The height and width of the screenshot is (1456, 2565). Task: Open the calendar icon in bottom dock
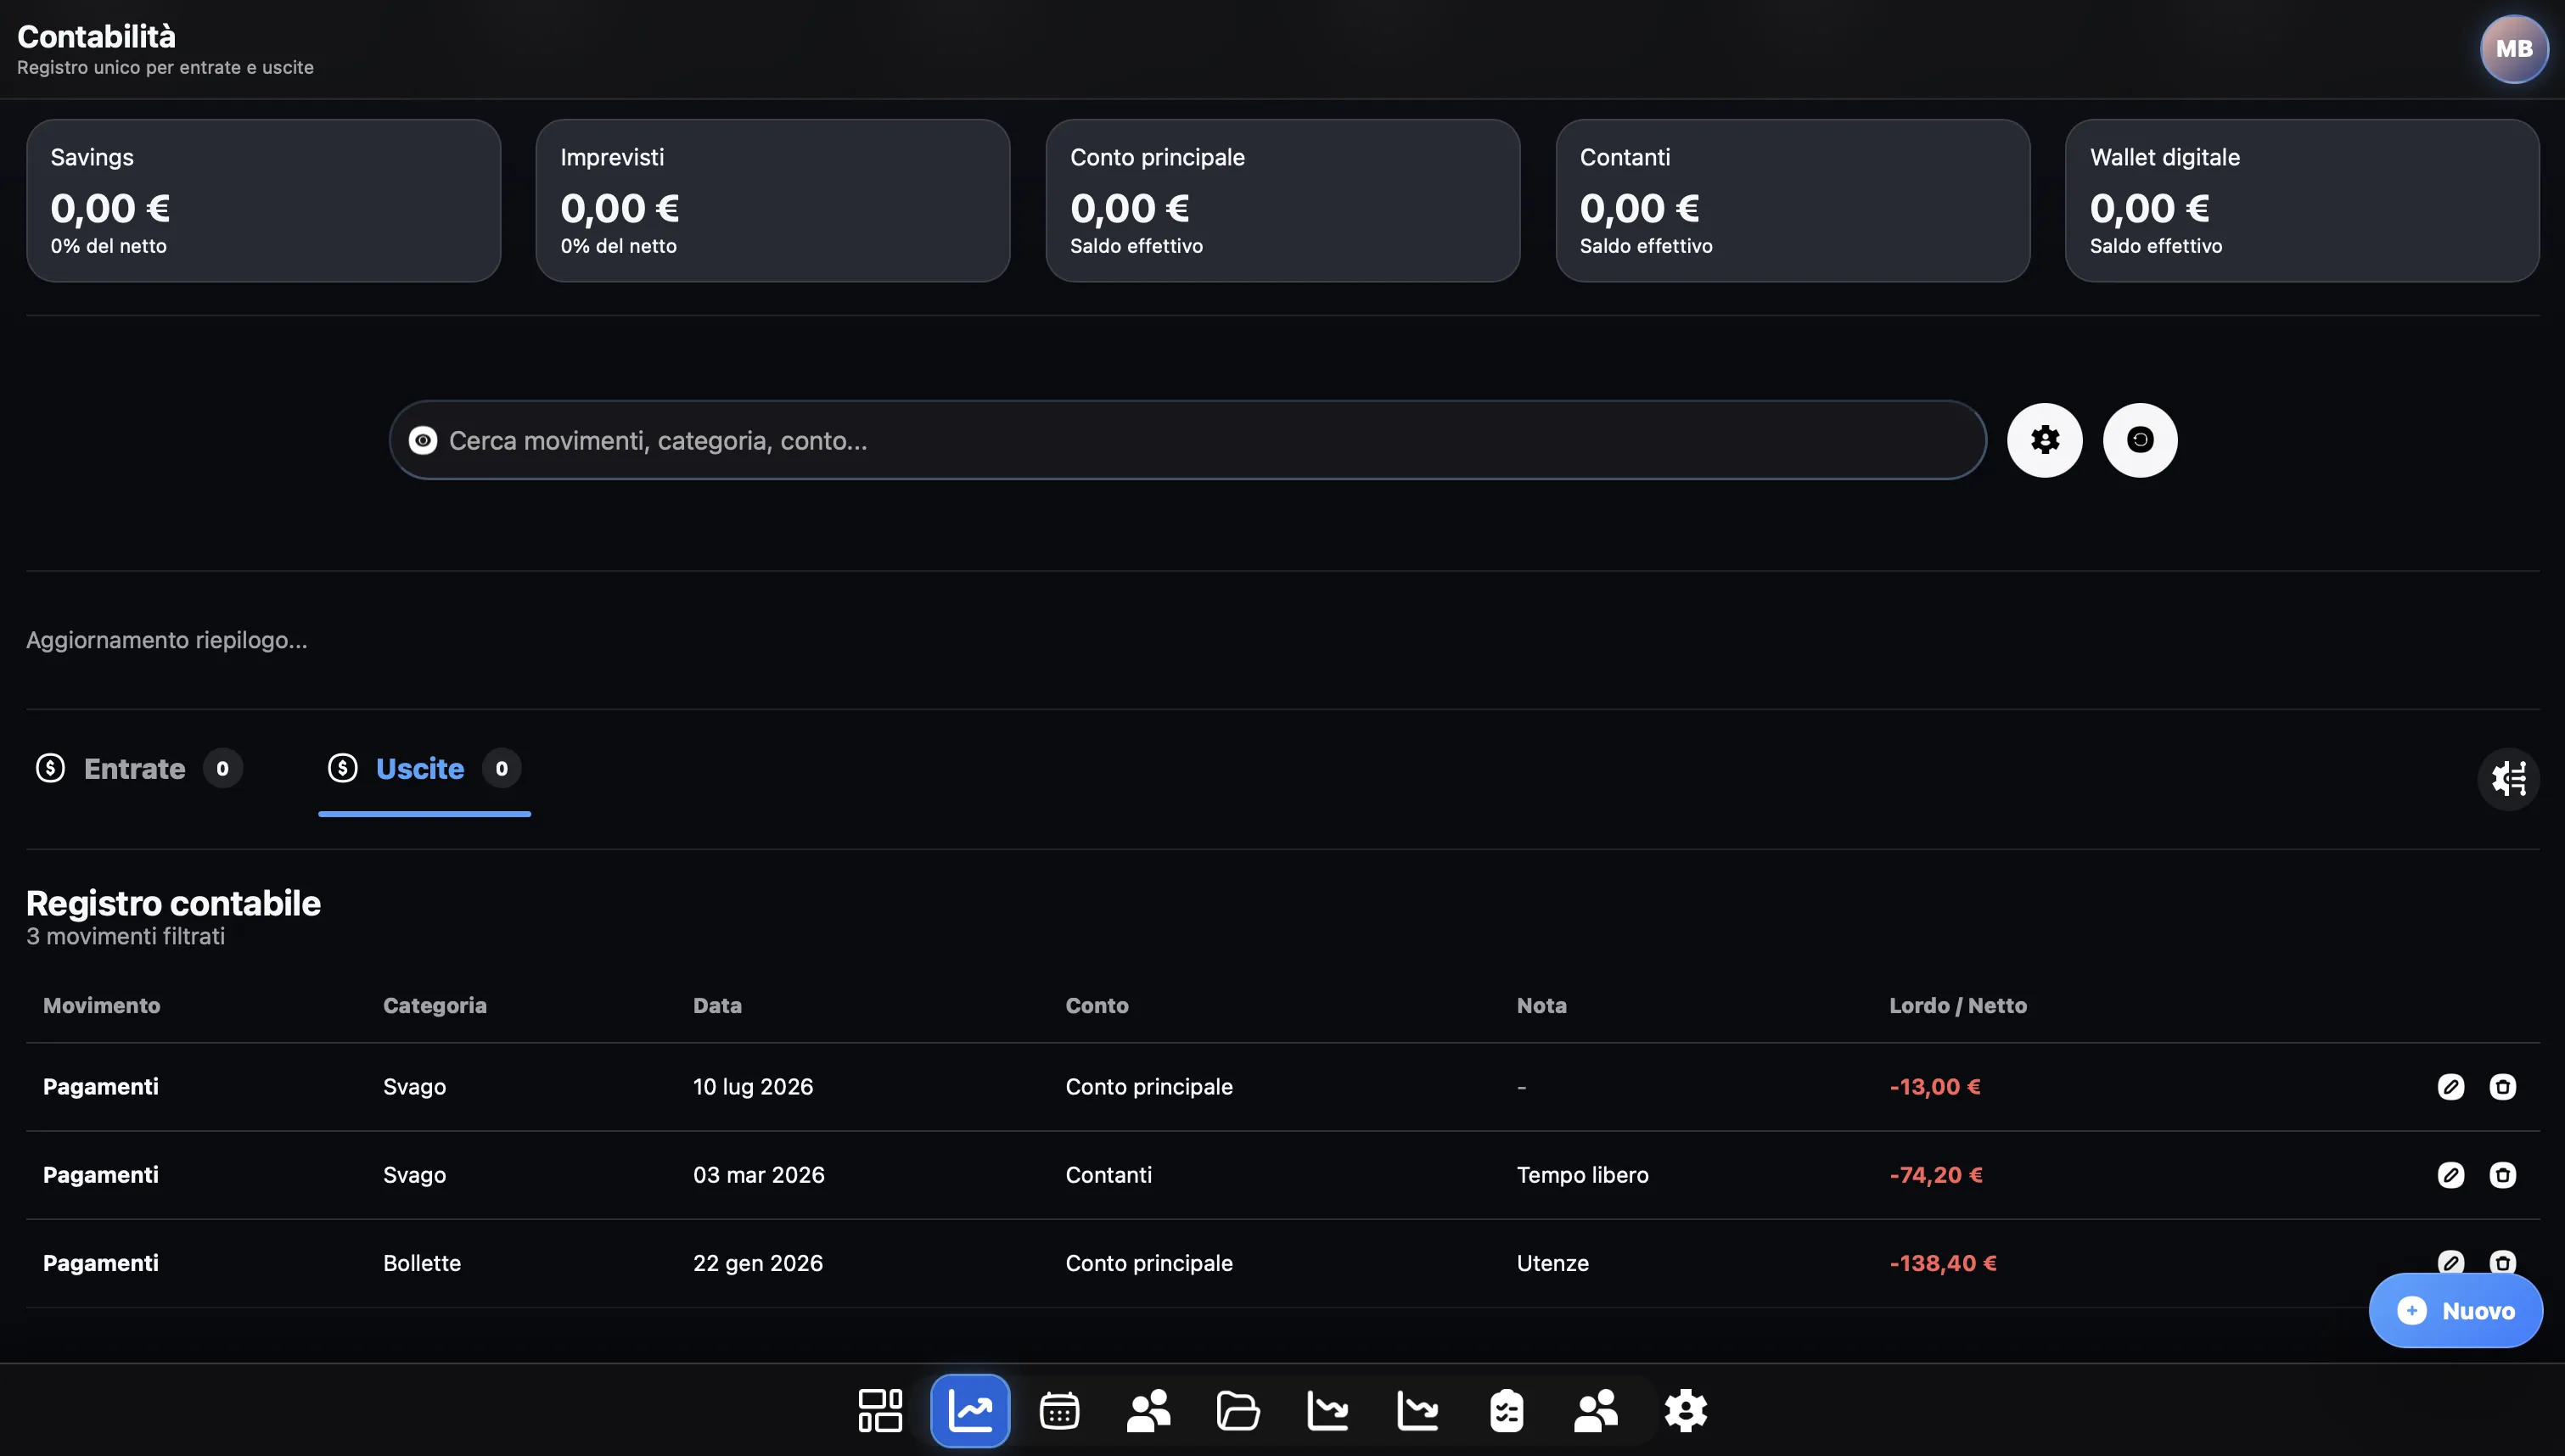pos(1059,1410)
